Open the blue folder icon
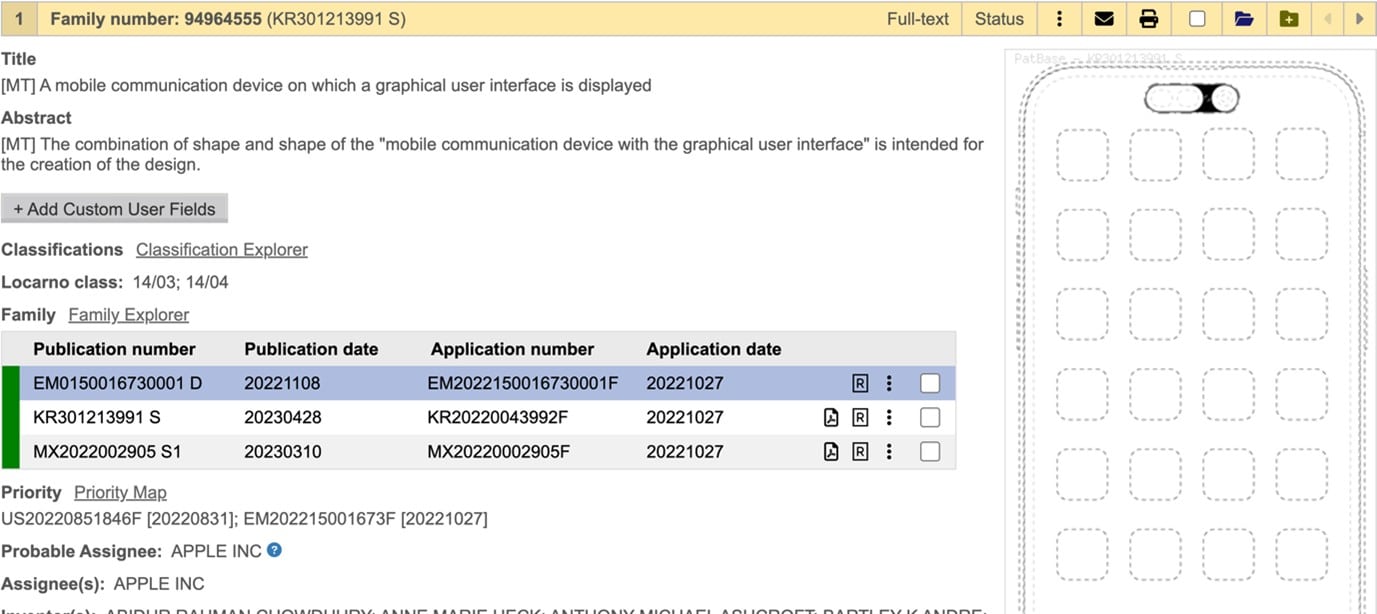 click(x=1243, y=19)
